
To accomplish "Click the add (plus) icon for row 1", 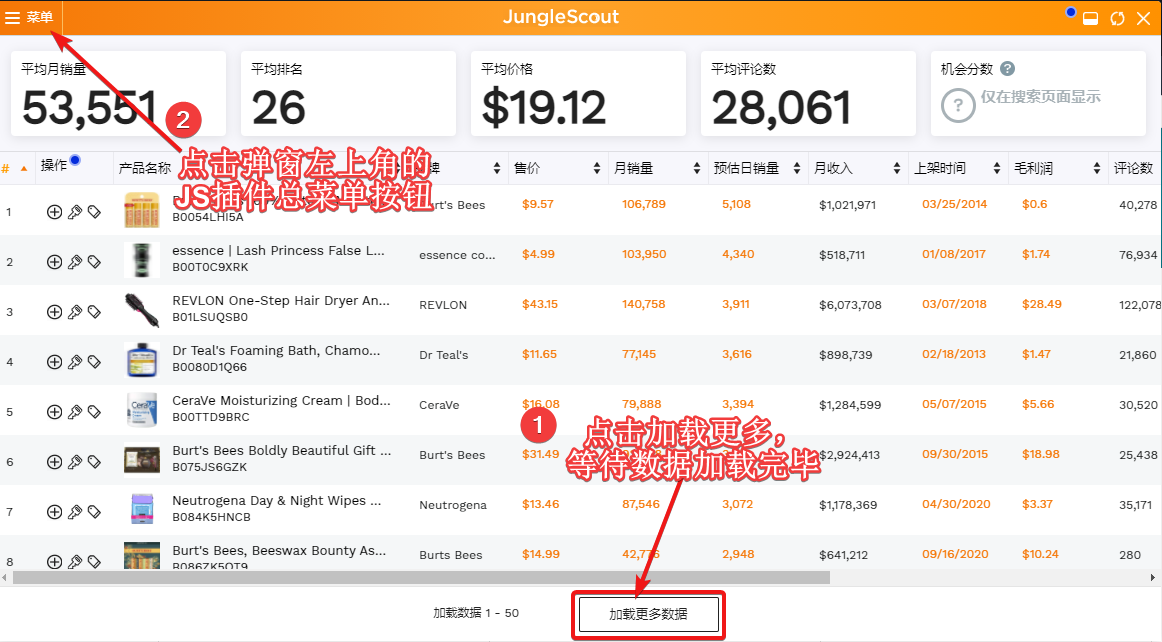I will [x=54, y=212].
